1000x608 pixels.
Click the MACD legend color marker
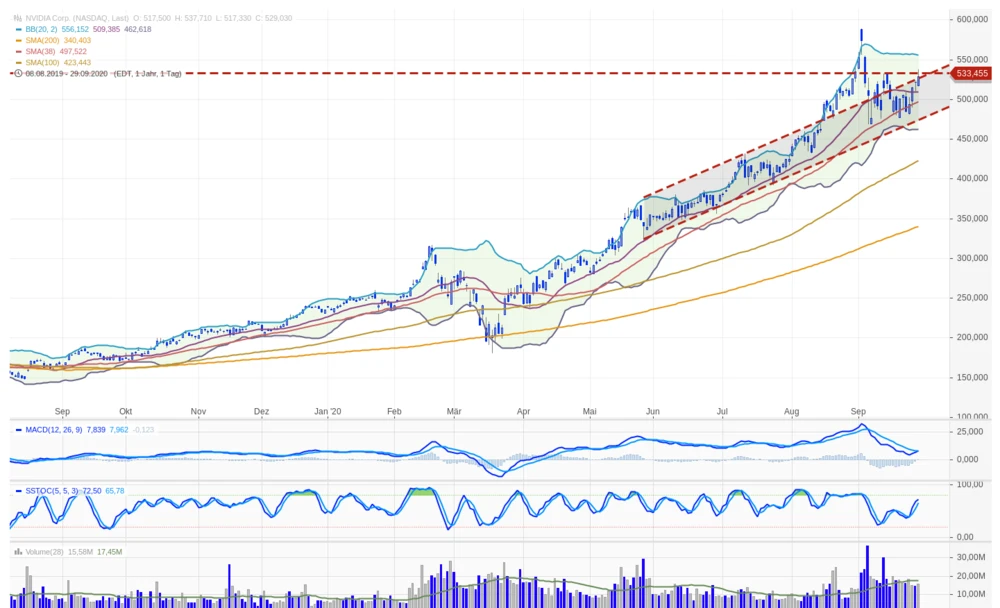click(x=17, y=430)
